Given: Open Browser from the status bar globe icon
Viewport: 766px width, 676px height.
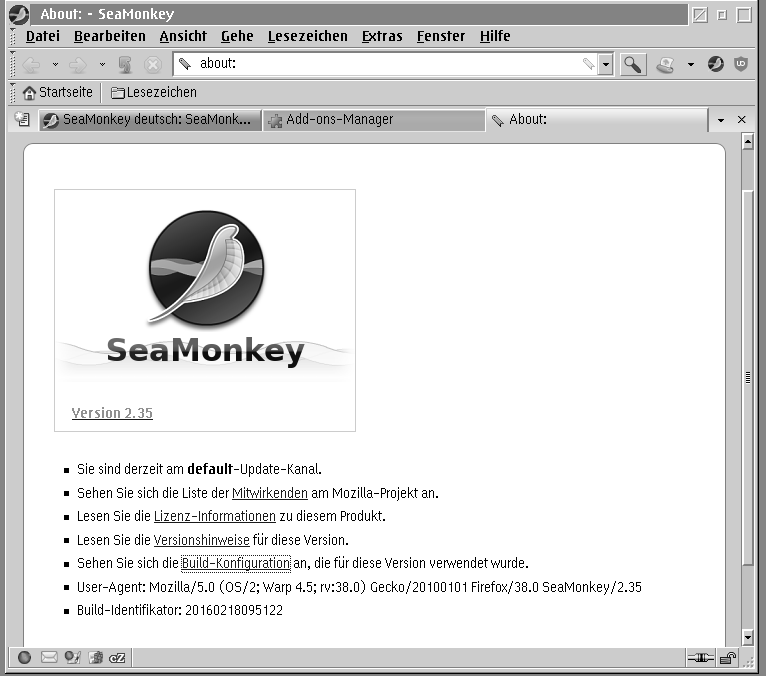Looking at the screenshot, I should (24, 657).
